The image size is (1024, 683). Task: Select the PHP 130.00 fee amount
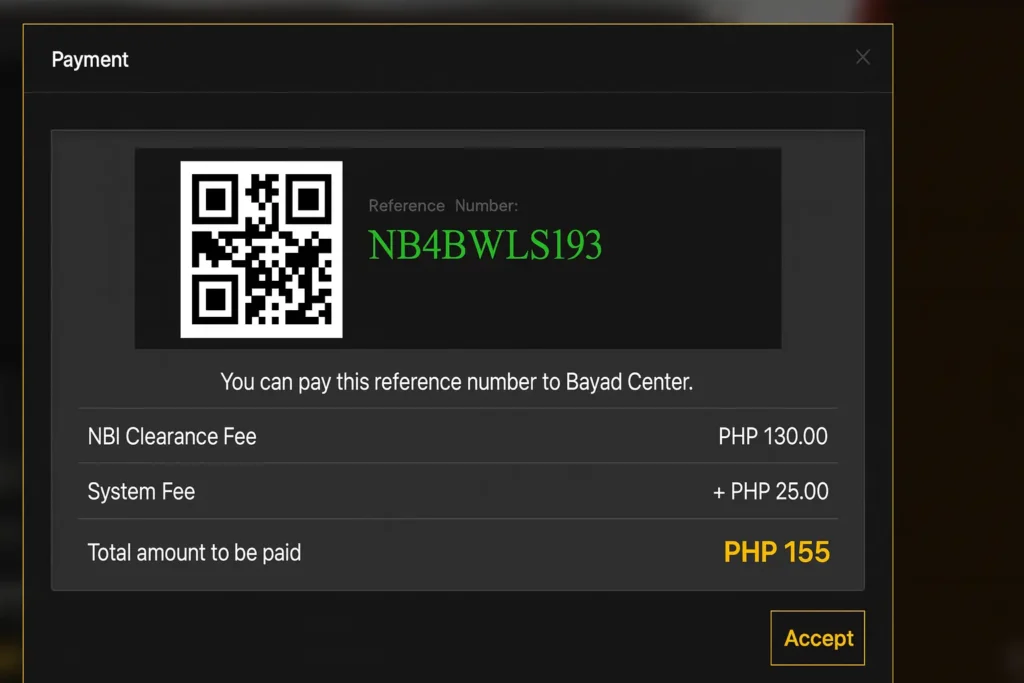pos(772,436)
